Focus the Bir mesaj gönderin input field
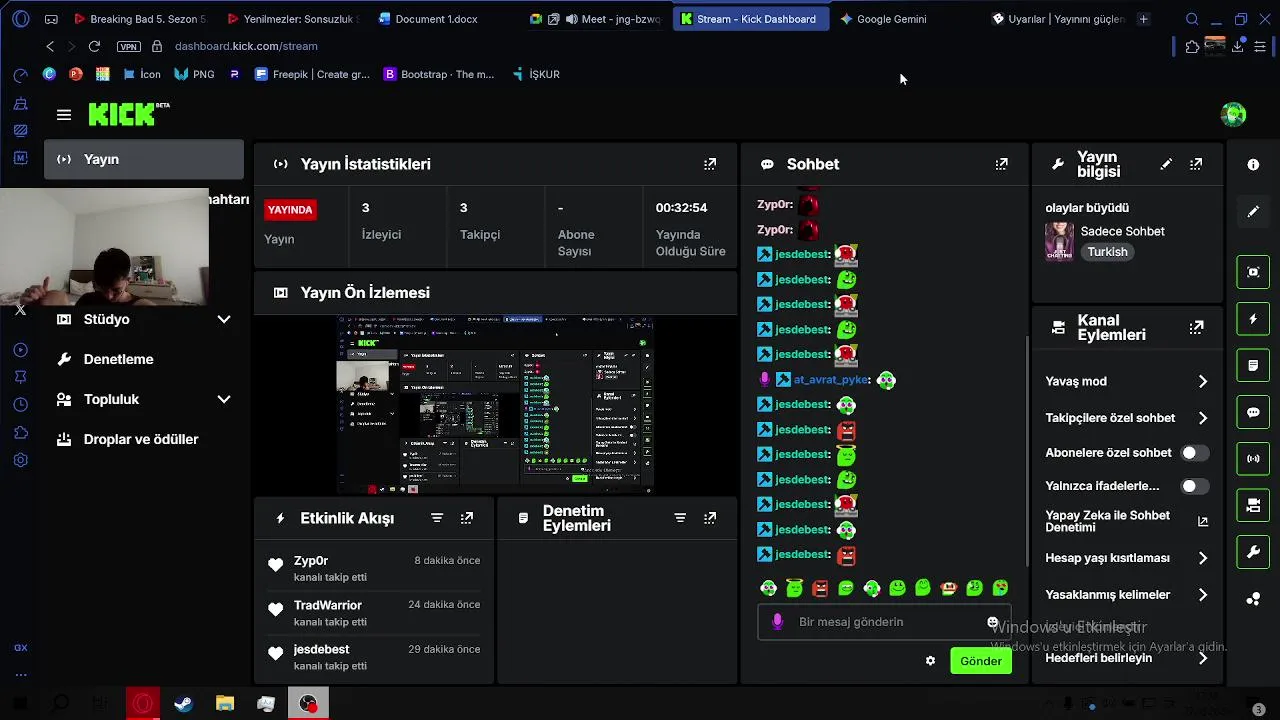This screenshot has height=720, width=1280. tap(884, 622)
